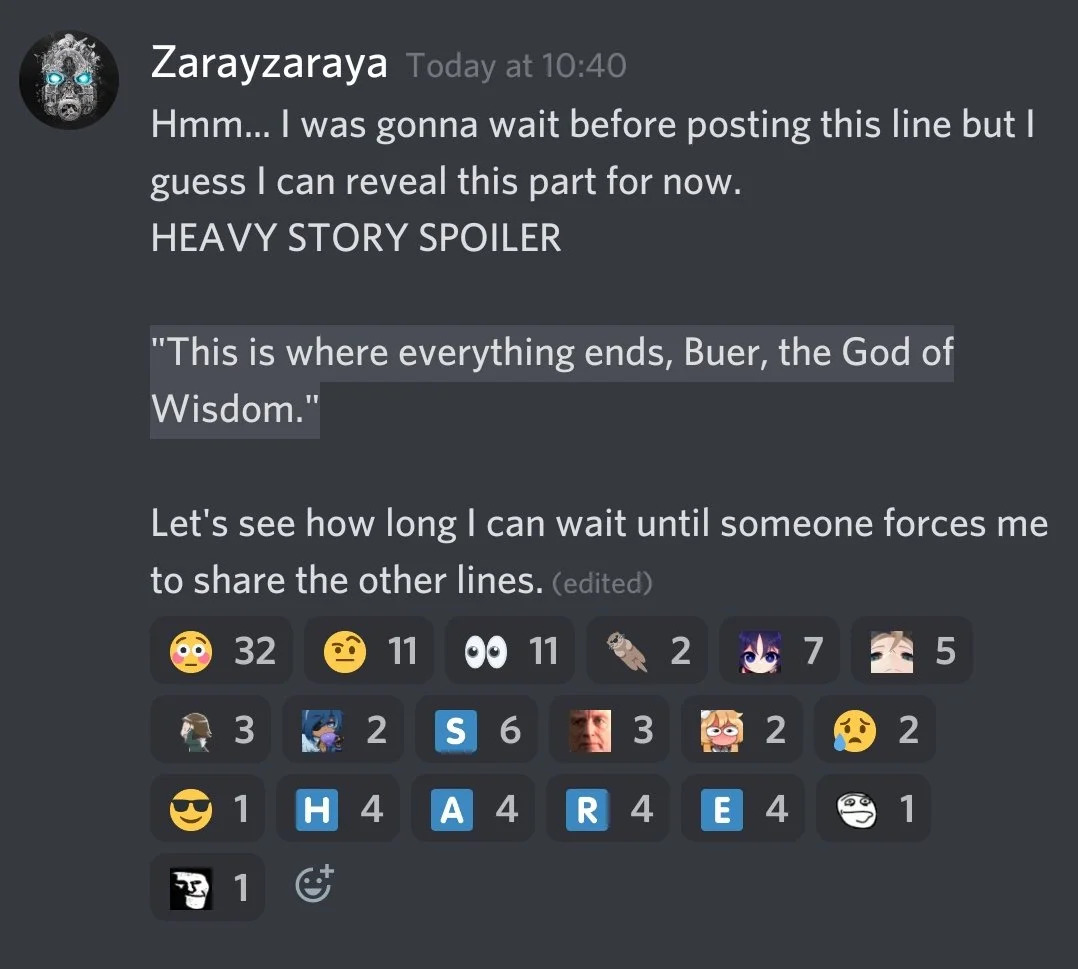Click the Today at 10:40 timestamp

516,66
